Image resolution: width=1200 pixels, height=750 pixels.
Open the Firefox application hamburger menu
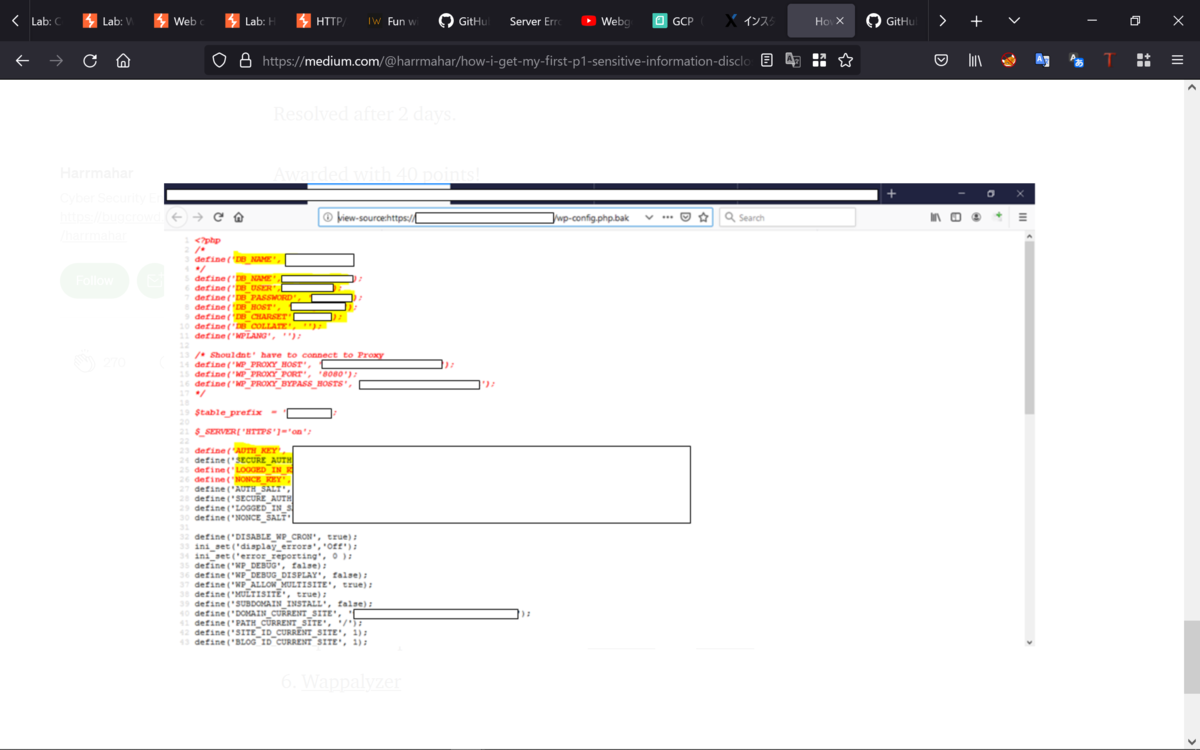pyautogui.click(x=1177, y=61)
